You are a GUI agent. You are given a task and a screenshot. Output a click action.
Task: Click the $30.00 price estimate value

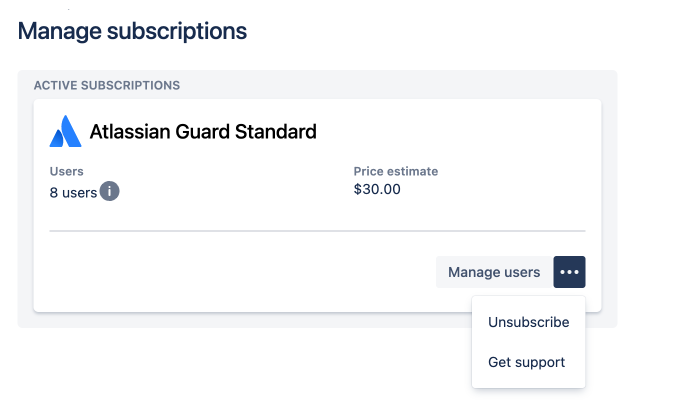(x=377, y=189)
